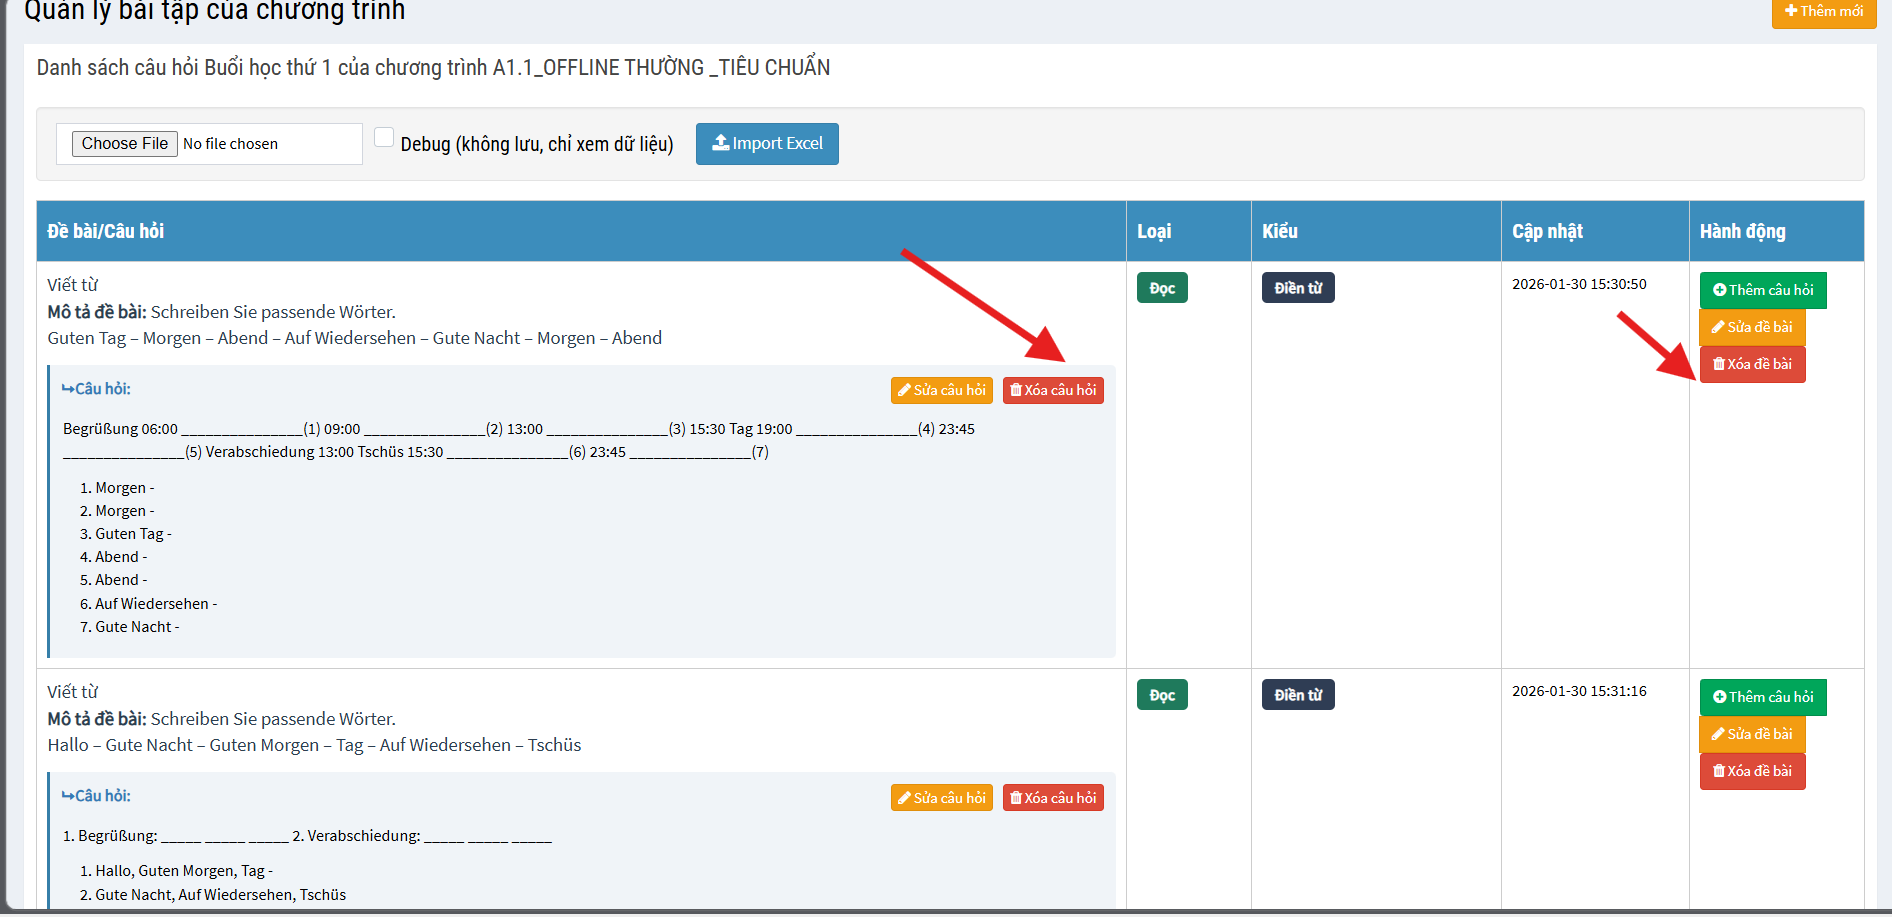1892x917 pixels.
Task: Click Thêm mới button at top right
Action: tap(1823, 12)
